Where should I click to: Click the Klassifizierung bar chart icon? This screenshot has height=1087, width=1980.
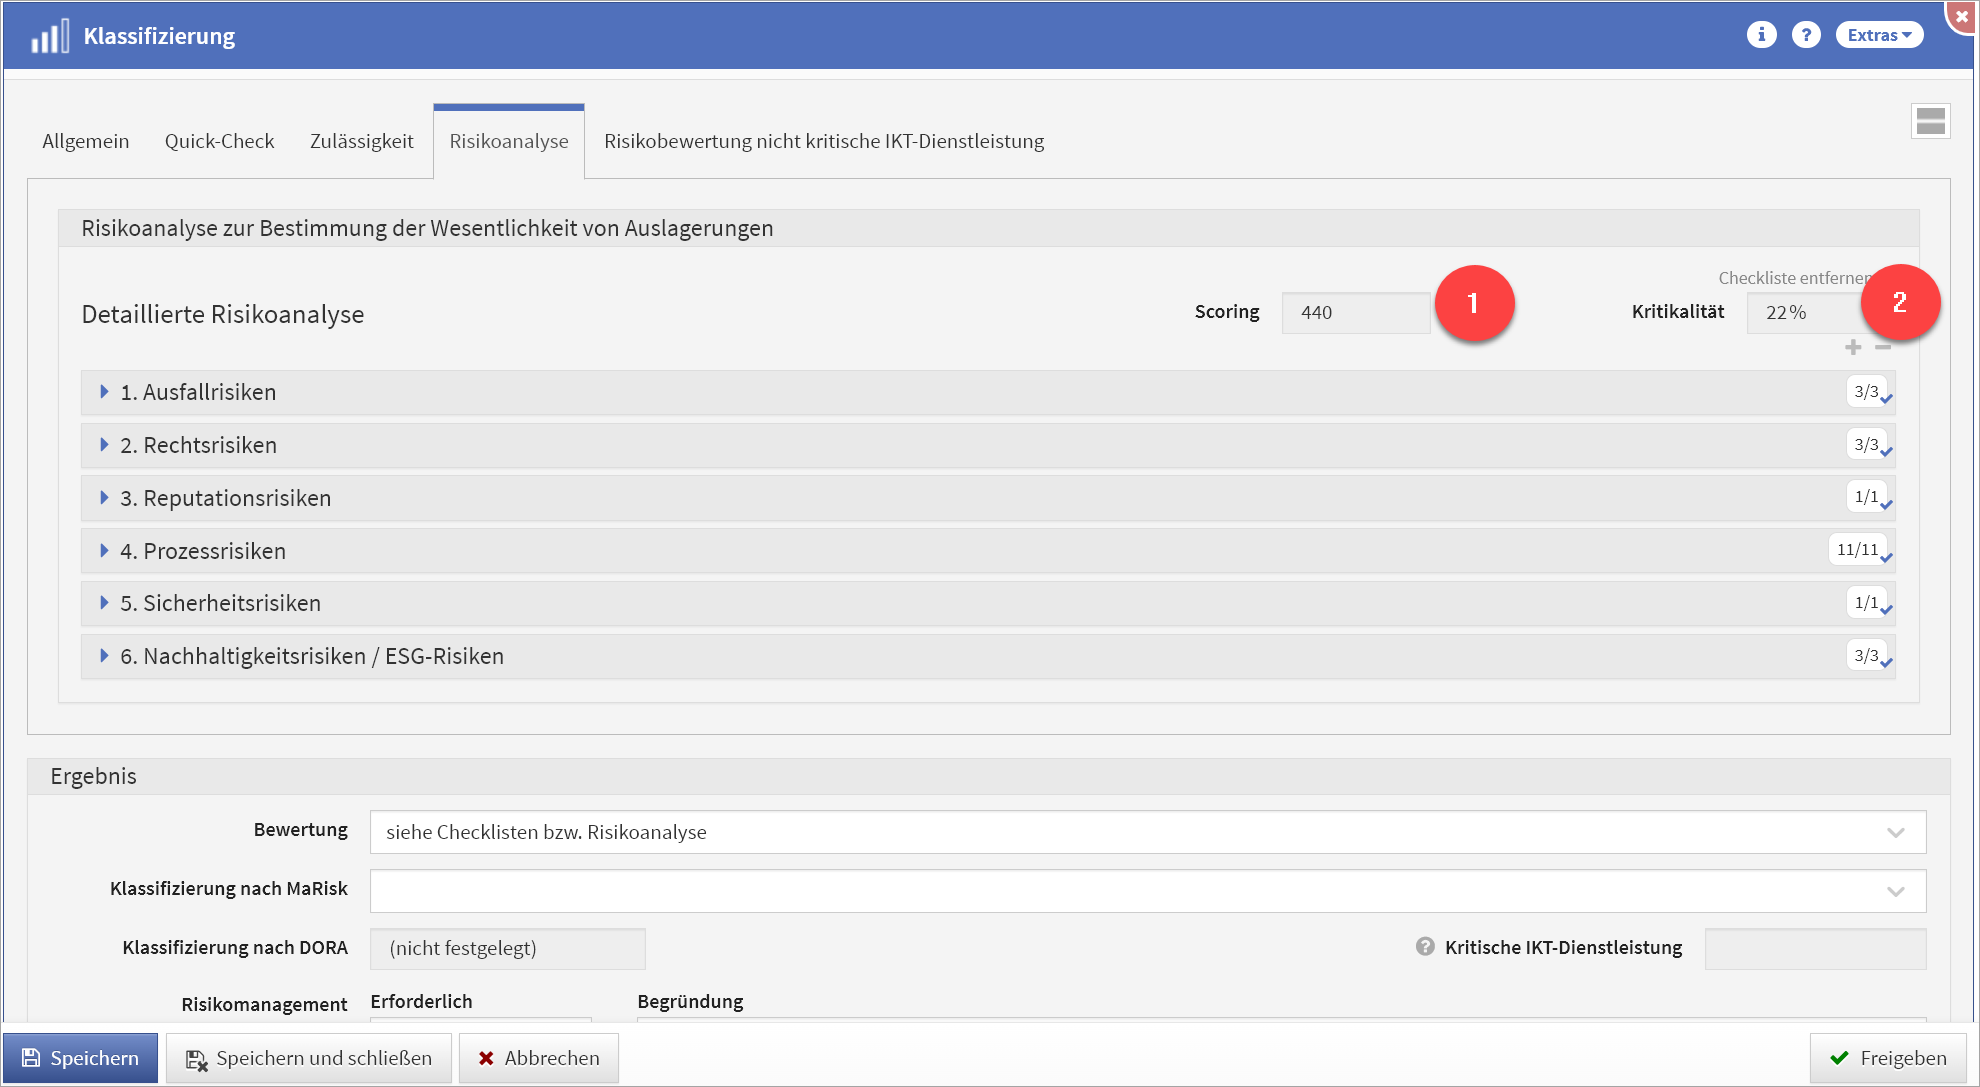pyautogui.click(x=50, y=36)
